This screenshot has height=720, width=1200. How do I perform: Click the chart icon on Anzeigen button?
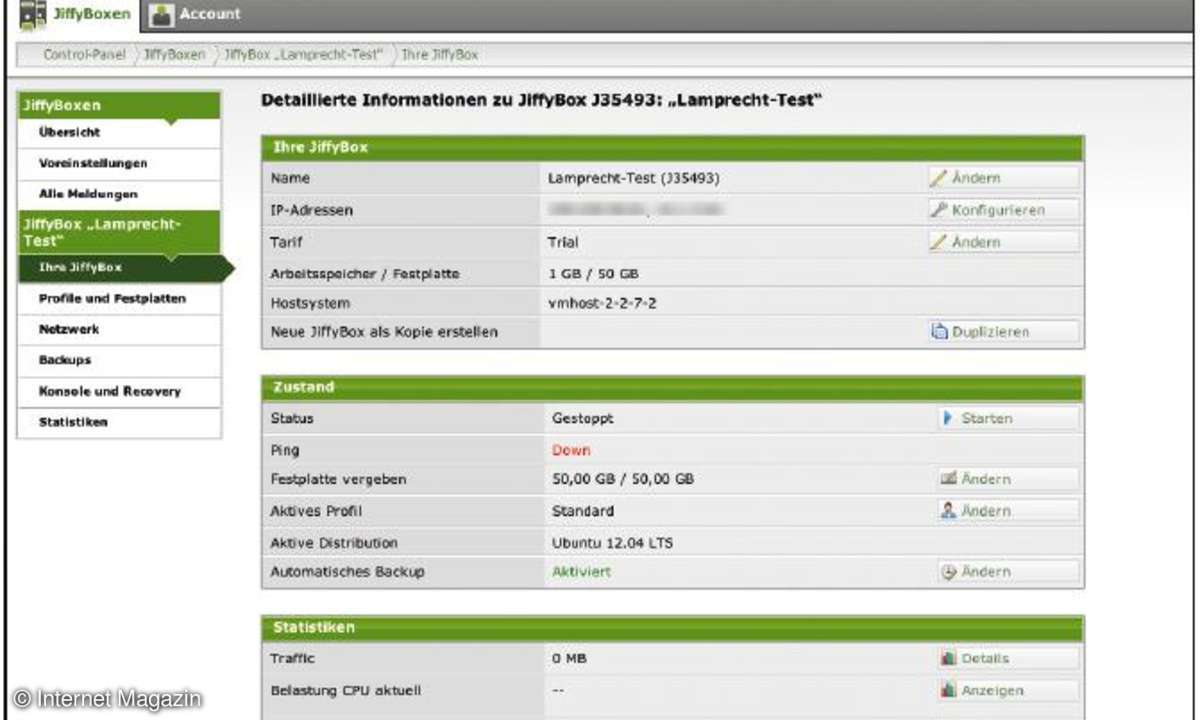coord(948,691)
